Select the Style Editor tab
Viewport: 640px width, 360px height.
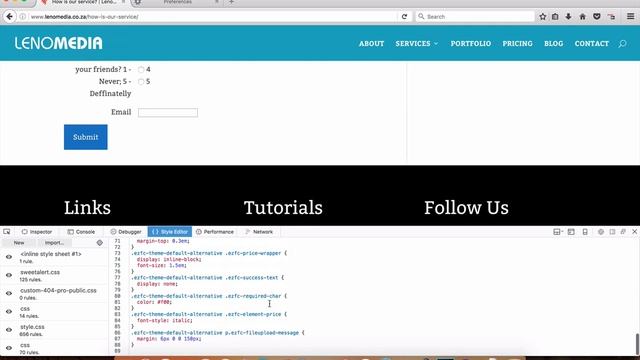pos(170,232)
